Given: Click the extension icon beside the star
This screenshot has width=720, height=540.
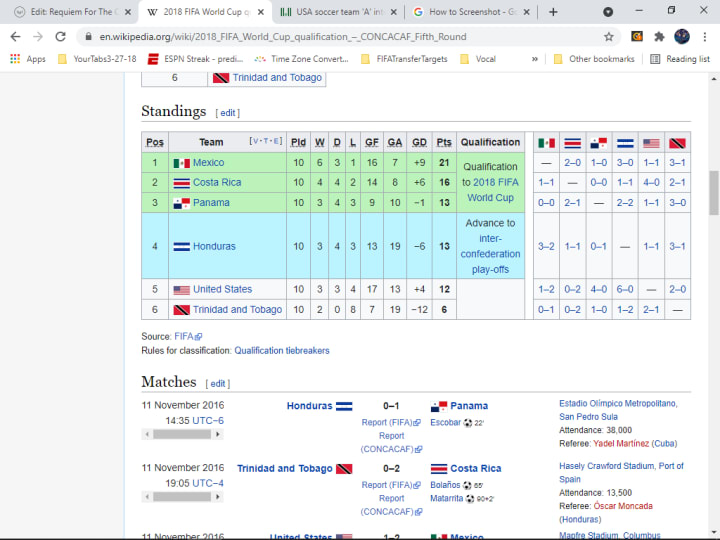Looking at the screenshot, I should (637, 37).
